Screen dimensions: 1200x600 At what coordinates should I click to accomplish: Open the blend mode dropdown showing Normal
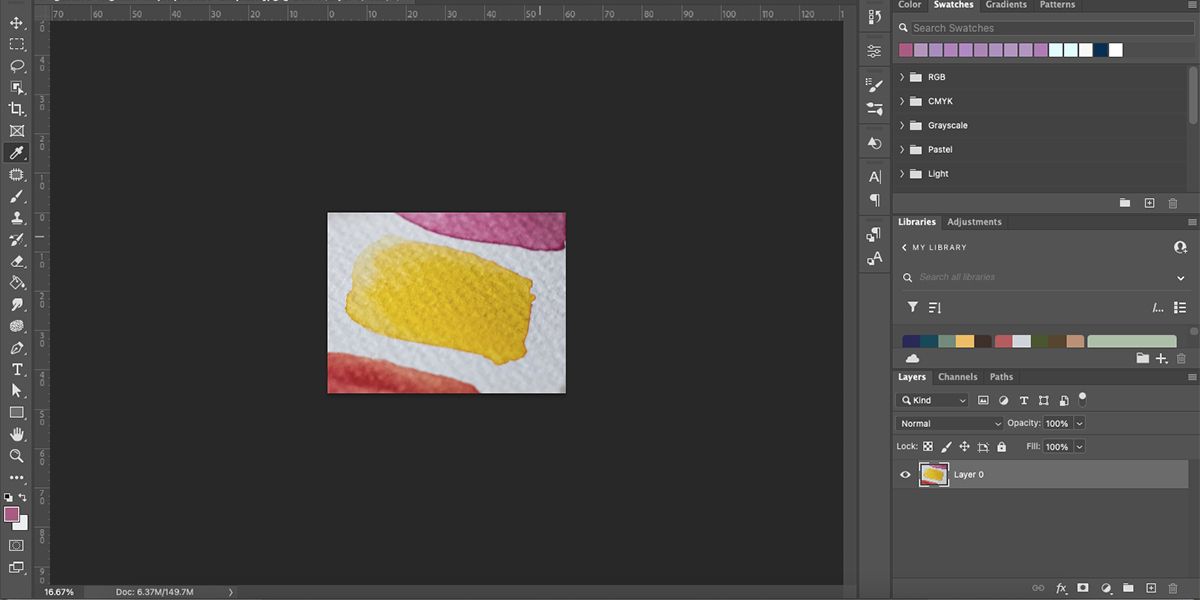click(x=948, y=423)
